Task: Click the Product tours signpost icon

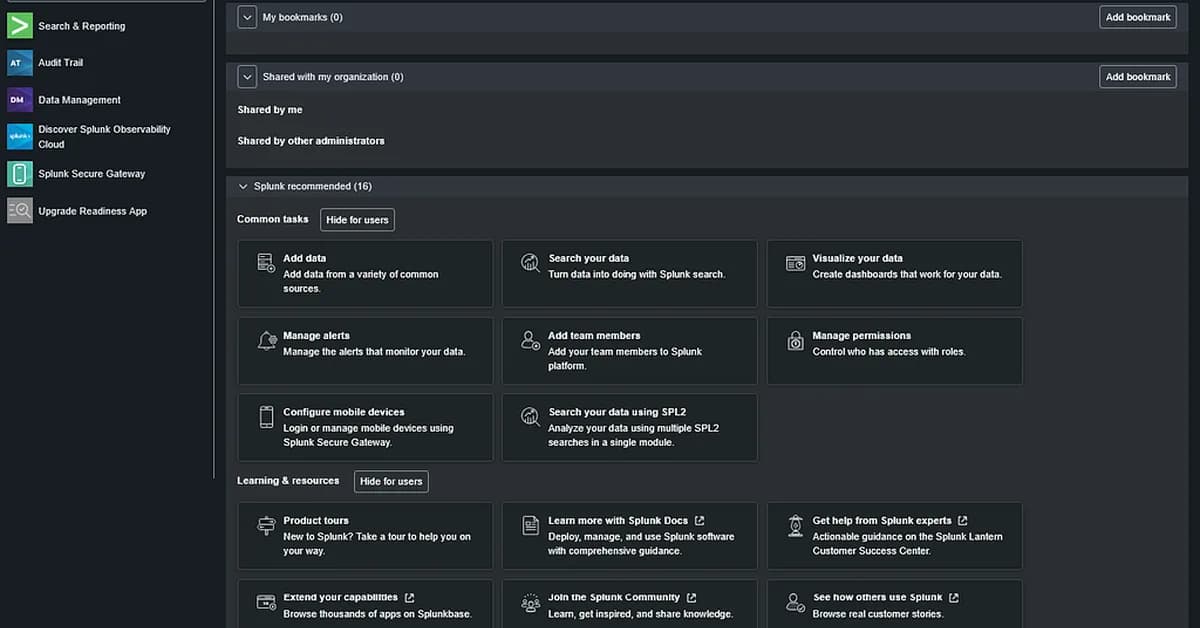Action: point(266,526)
